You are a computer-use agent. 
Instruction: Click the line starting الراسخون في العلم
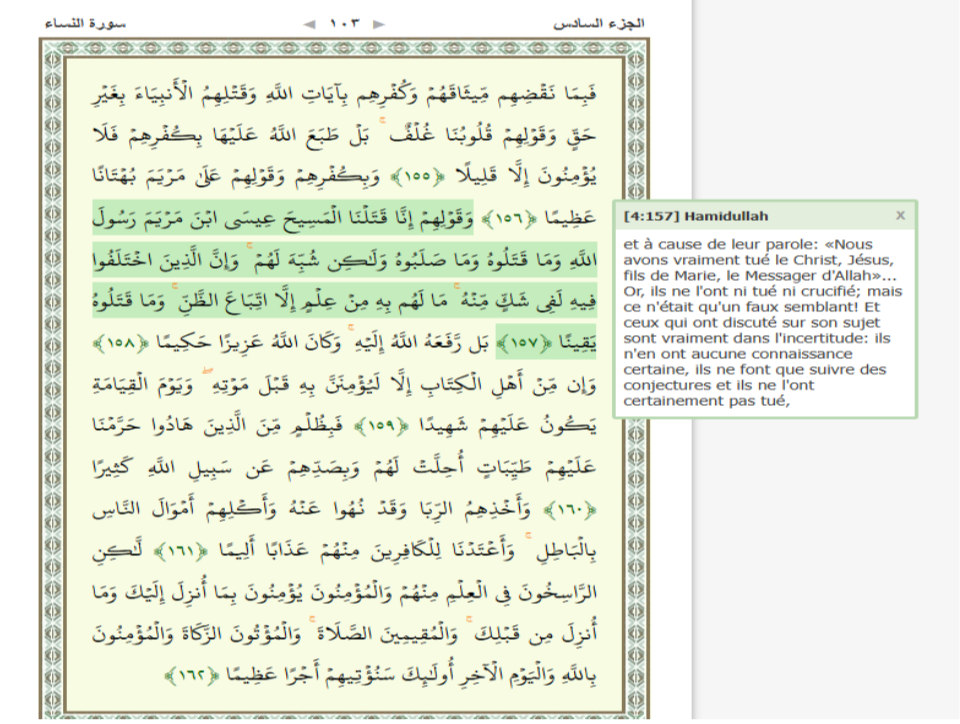[x=345, y=592]
